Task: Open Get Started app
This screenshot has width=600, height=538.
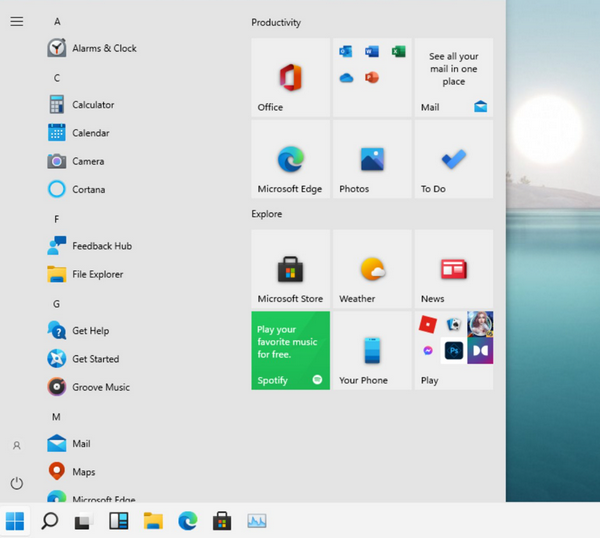Action: click(x=83, y=359)
